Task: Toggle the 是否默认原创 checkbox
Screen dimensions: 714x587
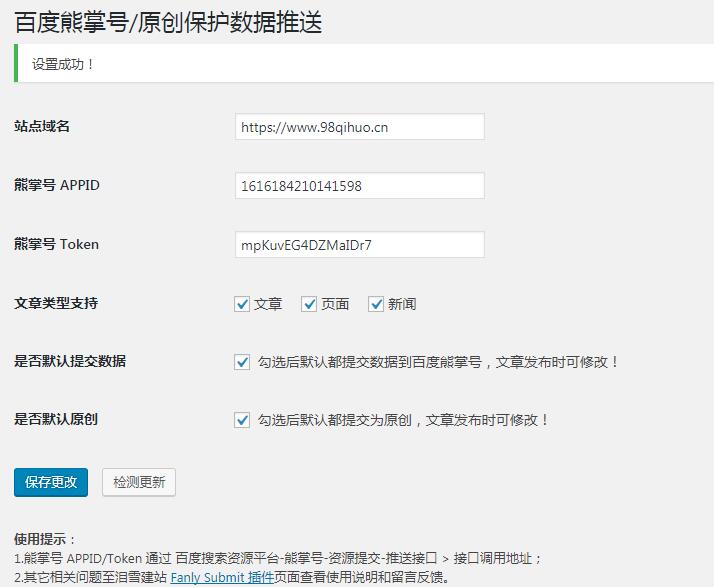Action: tap(242, 420)
